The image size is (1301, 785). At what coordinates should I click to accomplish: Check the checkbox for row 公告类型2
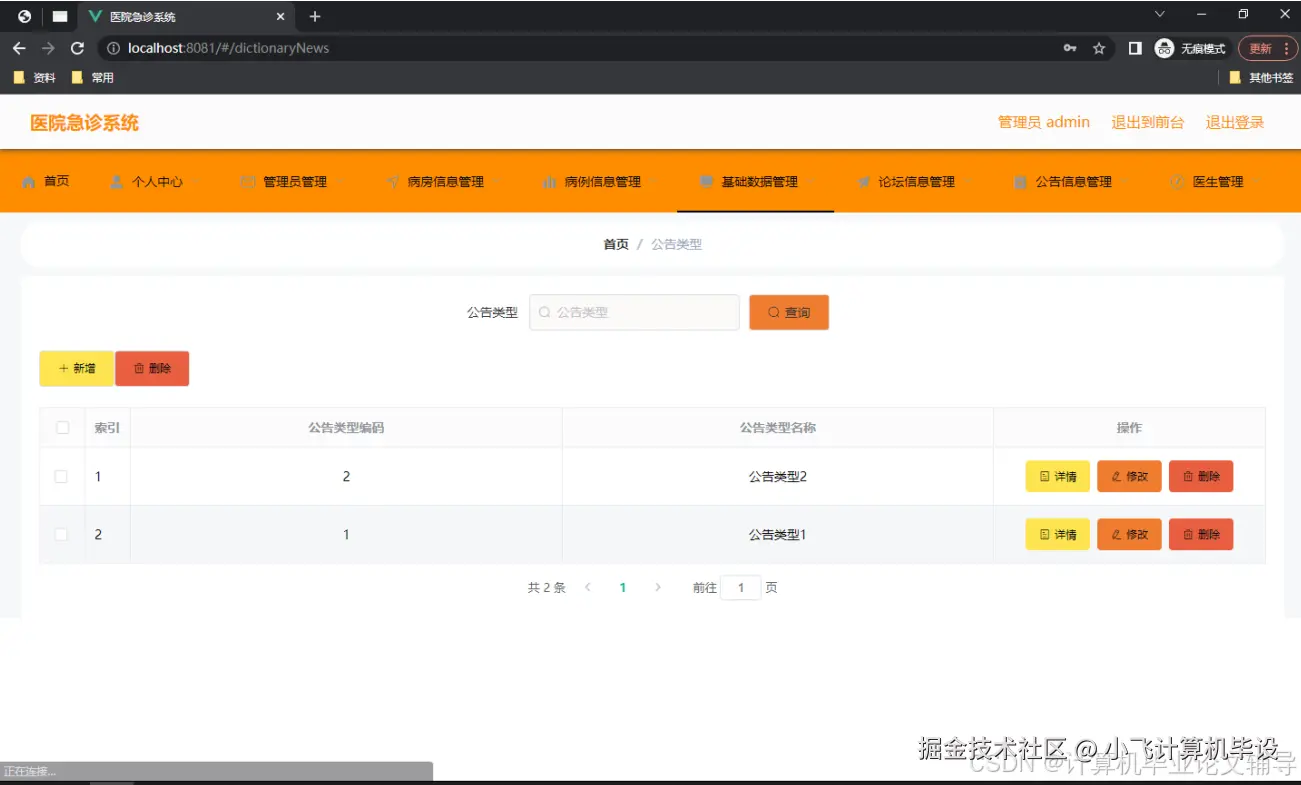(62, 476)
